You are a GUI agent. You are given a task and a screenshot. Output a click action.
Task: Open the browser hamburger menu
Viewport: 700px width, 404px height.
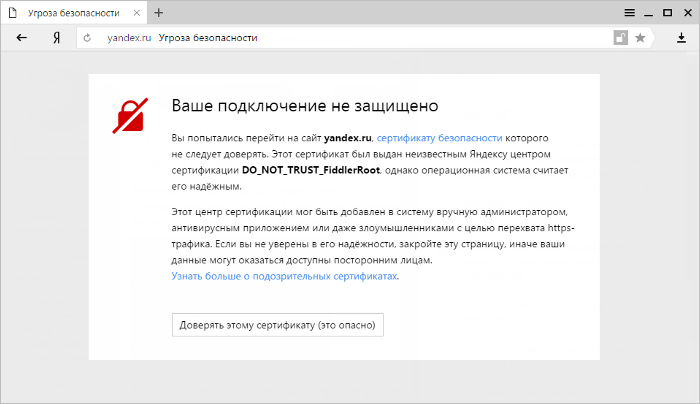click(x=629, y=12)
